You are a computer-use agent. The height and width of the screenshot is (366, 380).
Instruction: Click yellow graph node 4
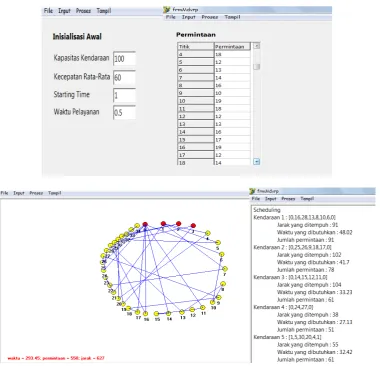(208, 233)
